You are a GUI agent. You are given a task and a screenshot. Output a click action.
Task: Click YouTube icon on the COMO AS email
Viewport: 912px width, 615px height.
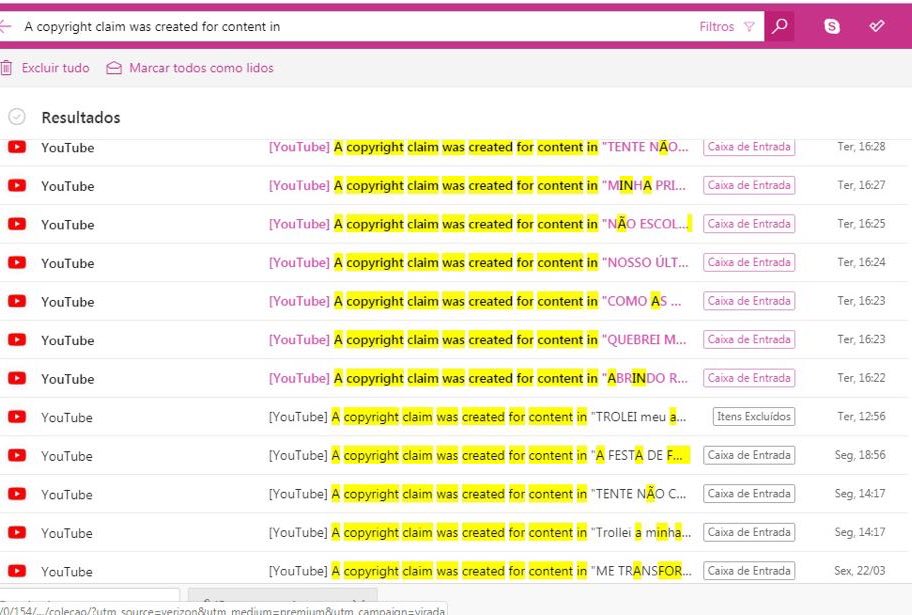coord(17,301)
